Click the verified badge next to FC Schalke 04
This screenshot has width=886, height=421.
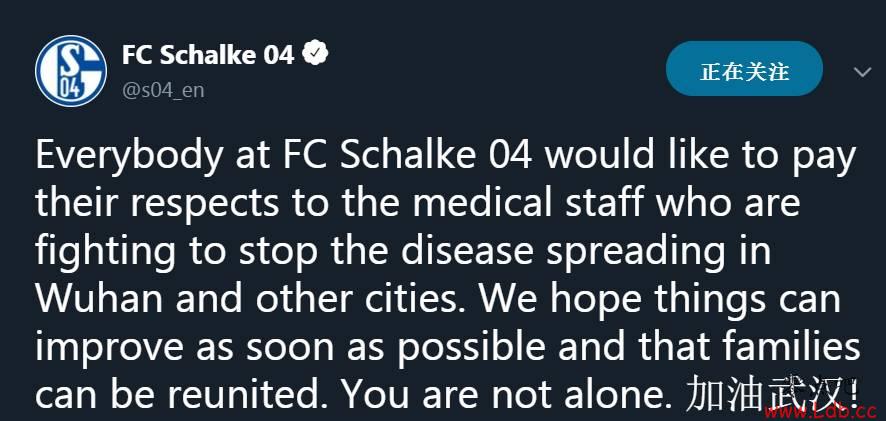point(316,54)
